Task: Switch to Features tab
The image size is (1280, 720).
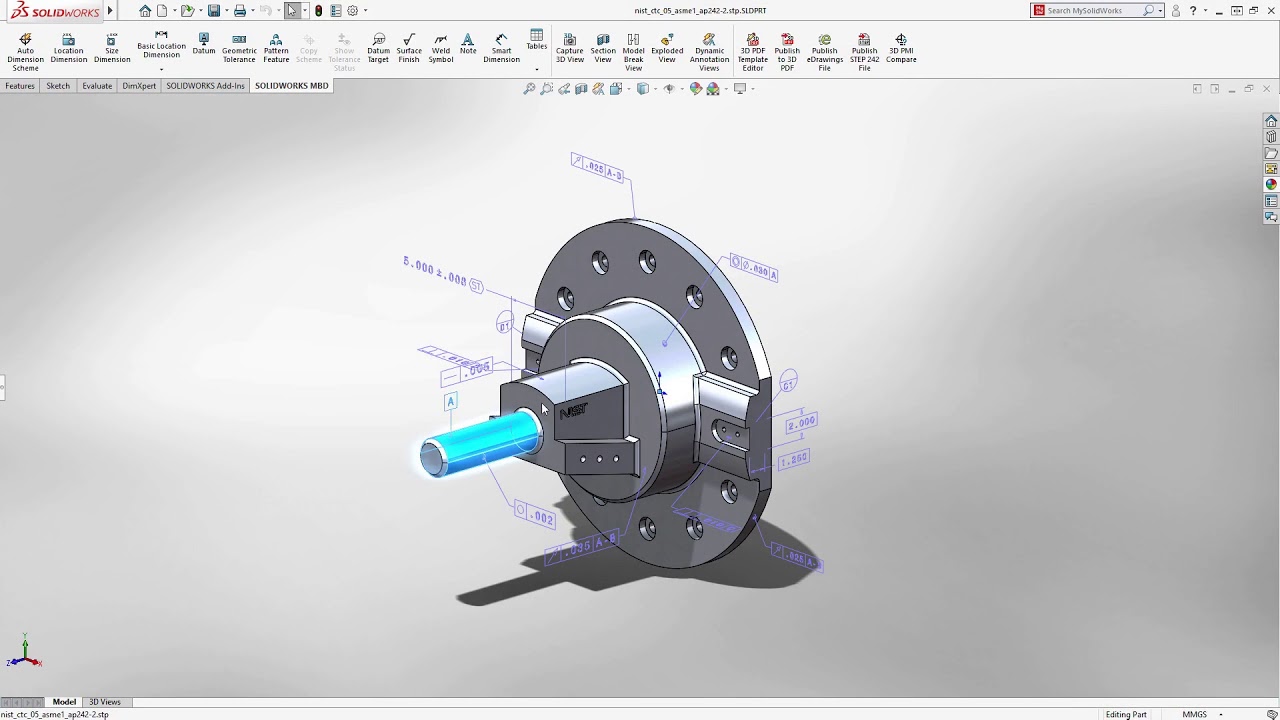Action: (20, 86)
